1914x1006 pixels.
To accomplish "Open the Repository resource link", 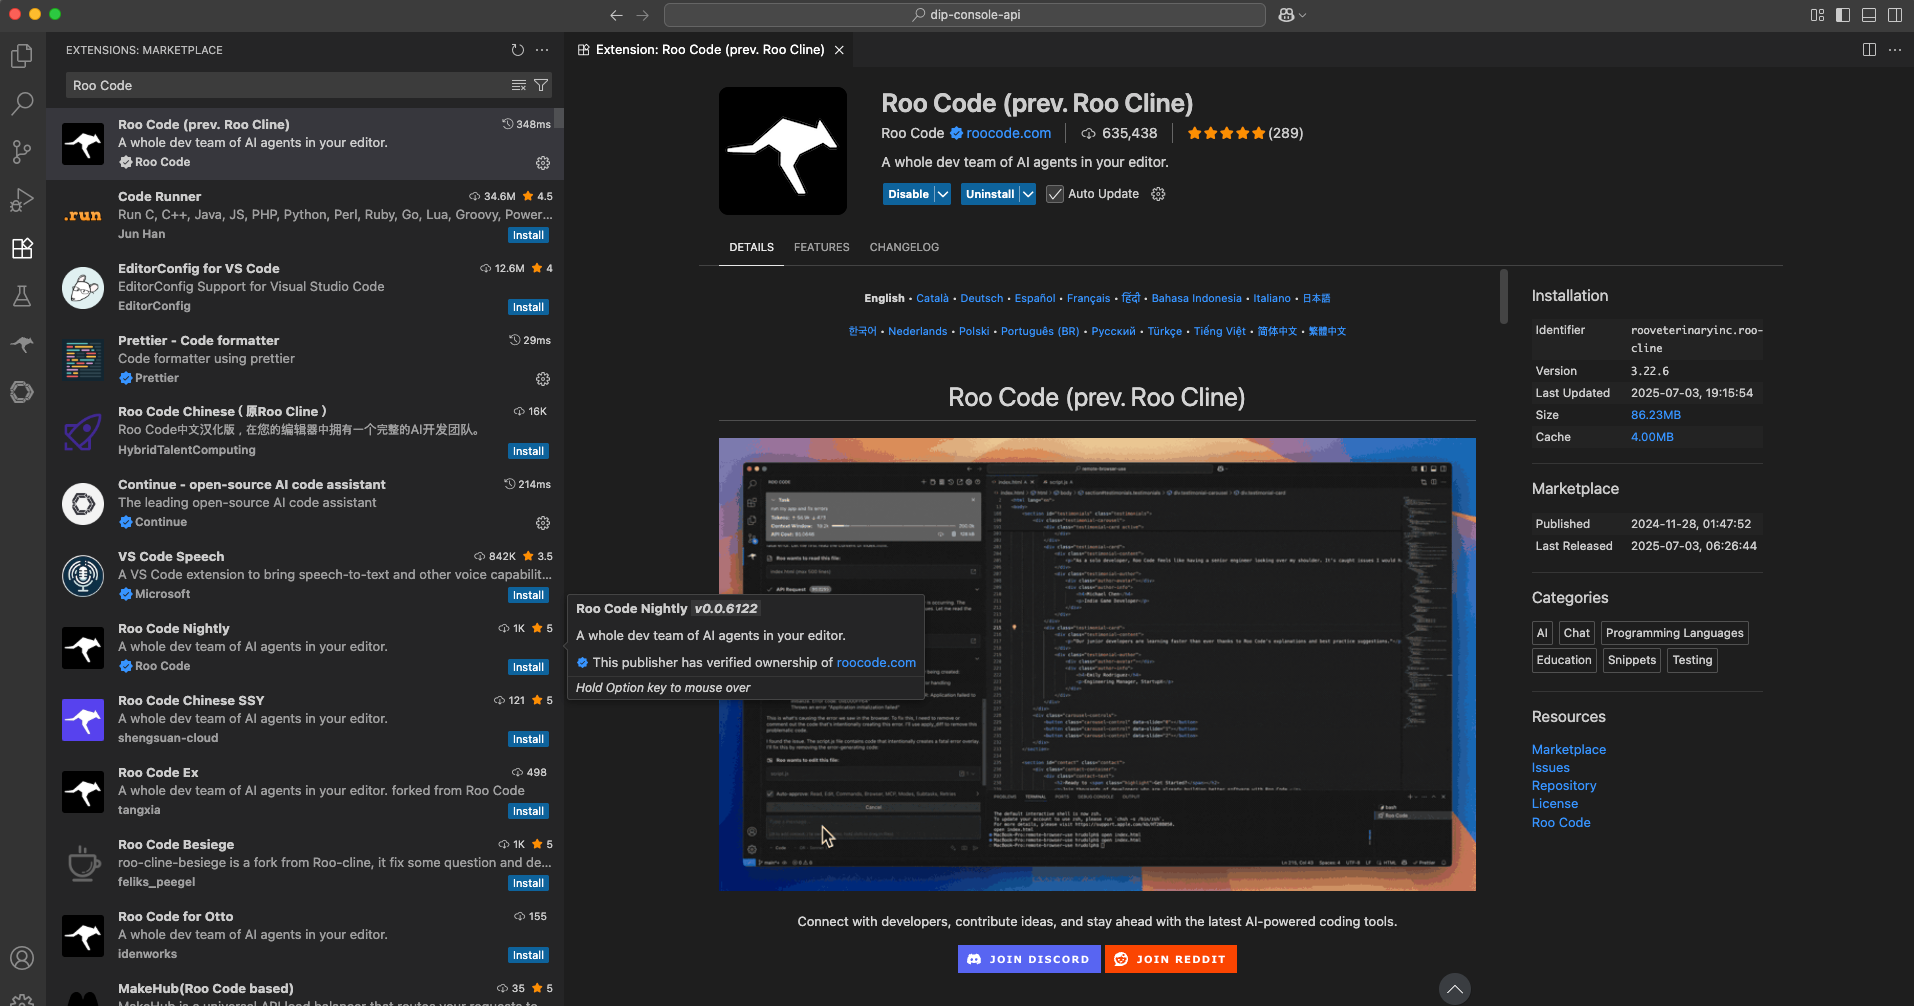I will tap(1564, 786).
